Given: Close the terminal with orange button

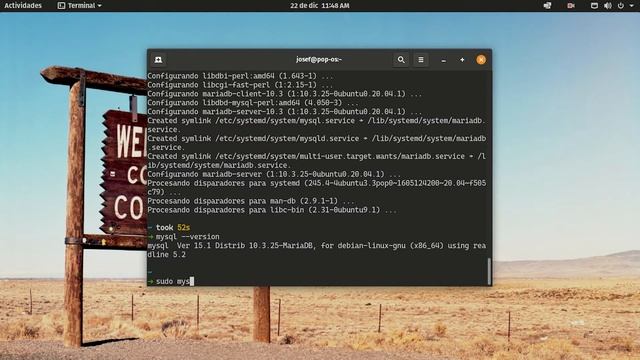Looking at the screenshot, I should tap(481, 60).
